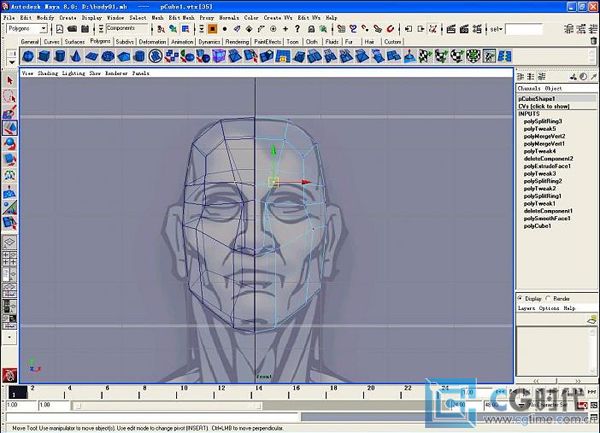Select the Render radio button in layer editor
The width and height of the screenshot is (600, 433).
(x=548, y=298)
